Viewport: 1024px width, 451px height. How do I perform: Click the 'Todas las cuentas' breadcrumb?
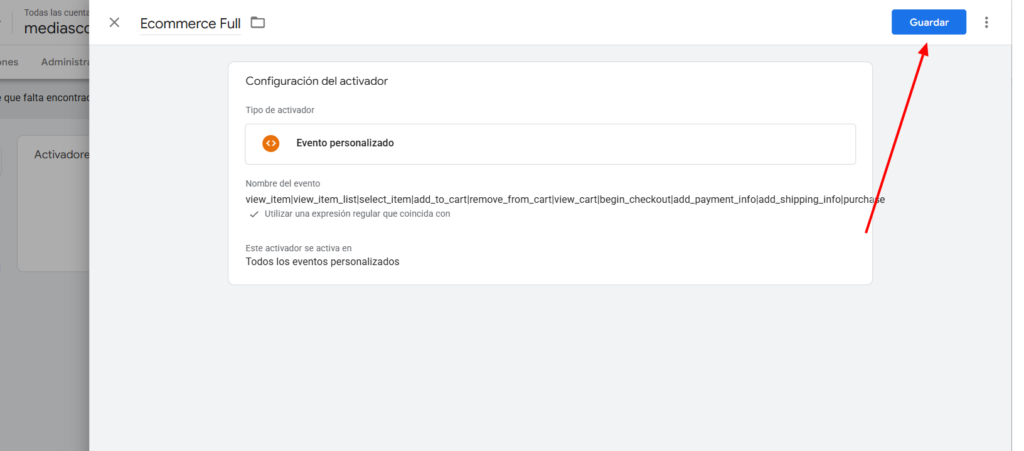coord(56,12)
